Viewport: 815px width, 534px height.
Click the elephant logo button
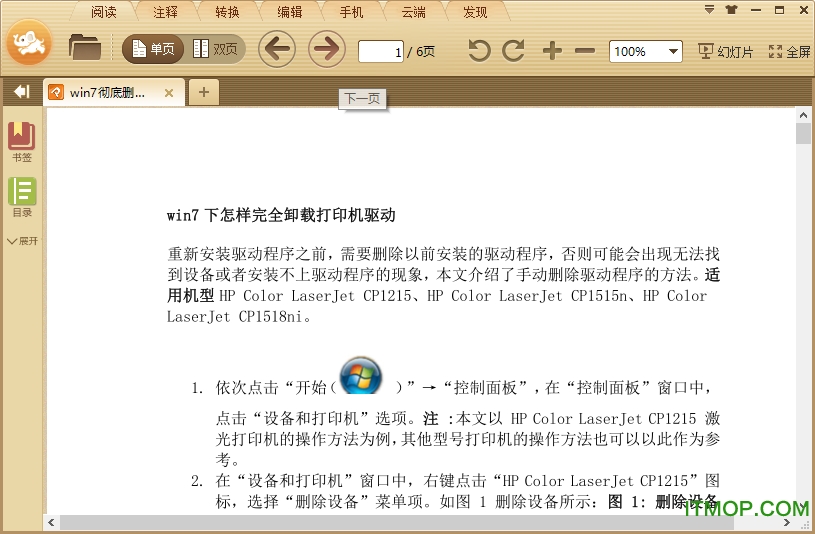[x=29, y=43]
